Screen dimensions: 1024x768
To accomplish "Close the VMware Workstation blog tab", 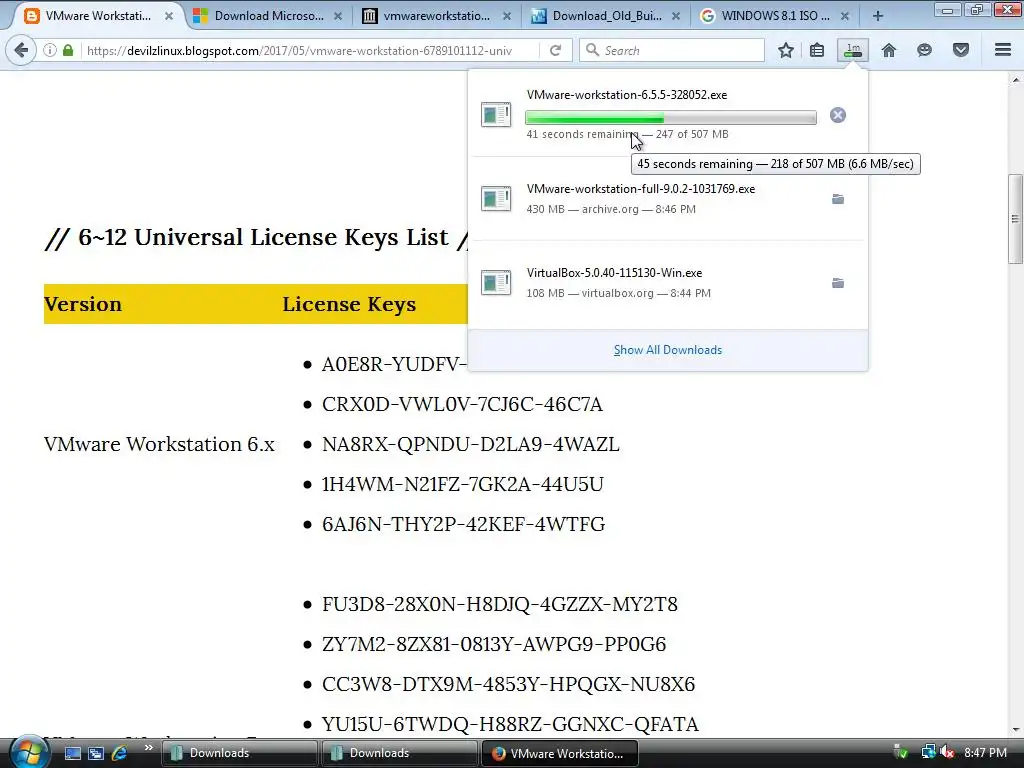I will 168,16.
